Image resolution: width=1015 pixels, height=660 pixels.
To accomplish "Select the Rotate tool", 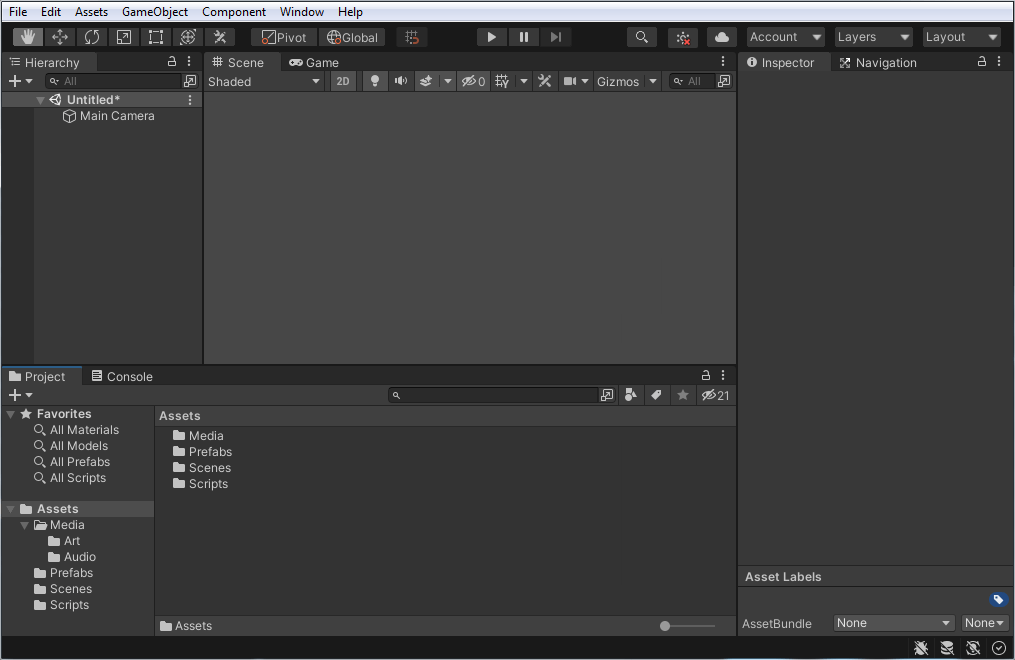I will (92, 37).
